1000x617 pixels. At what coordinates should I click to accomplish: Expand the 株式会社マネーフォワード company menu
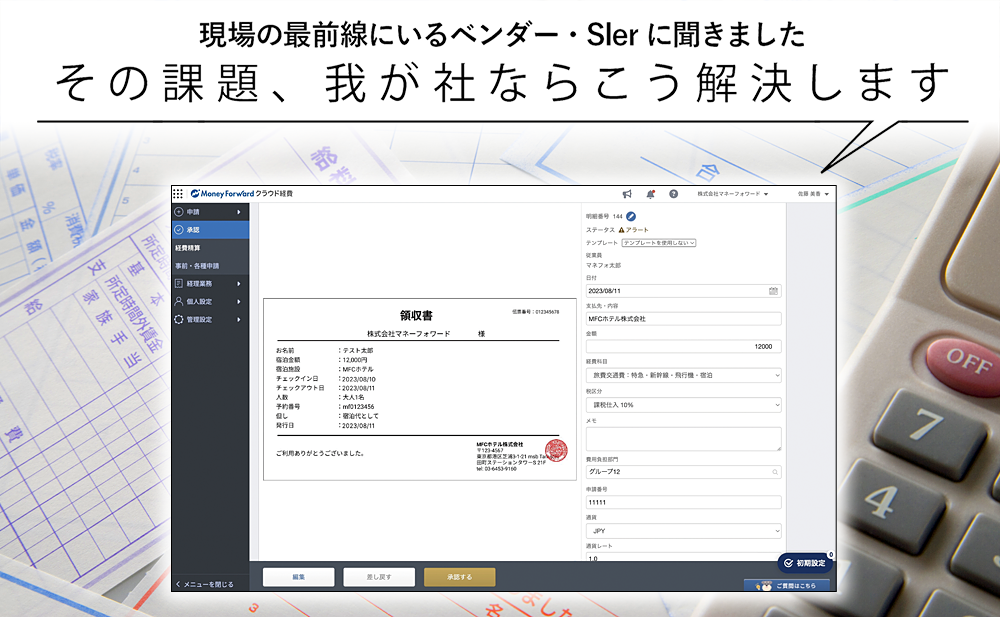pyautogui.click(x=732, y=194)
